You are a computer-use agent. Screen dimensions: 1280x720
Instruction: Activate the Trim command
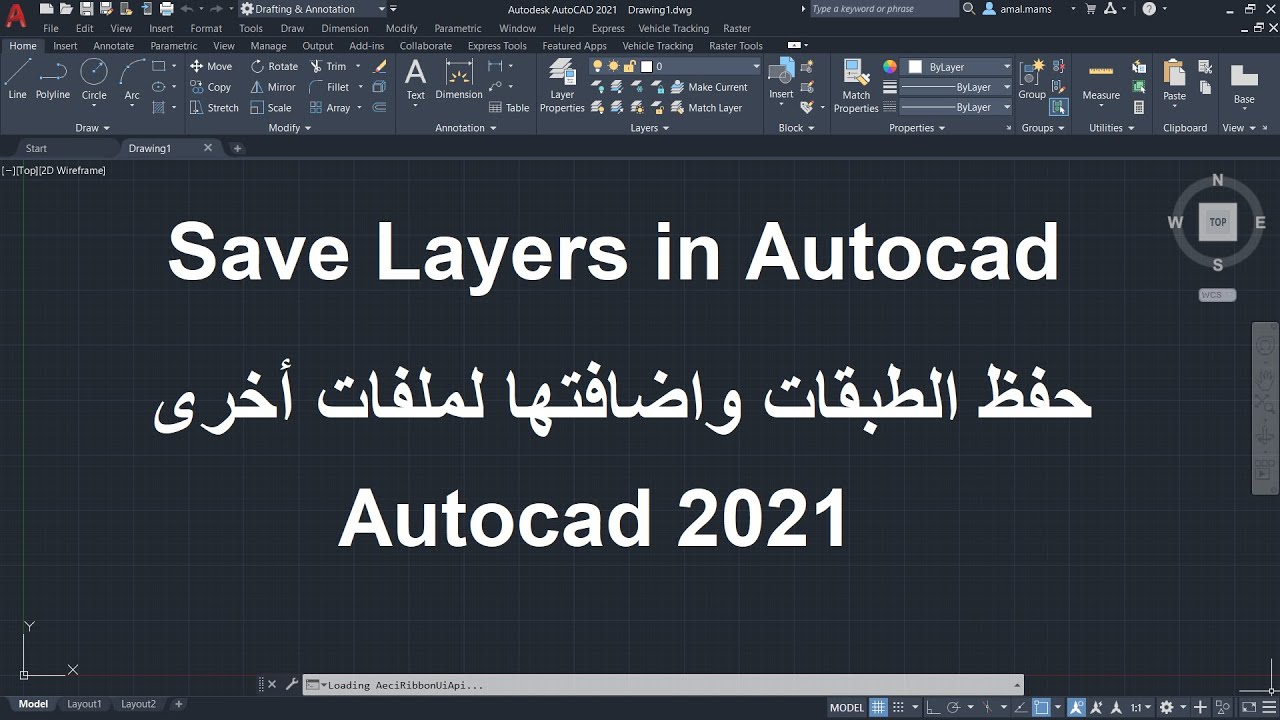327,66
